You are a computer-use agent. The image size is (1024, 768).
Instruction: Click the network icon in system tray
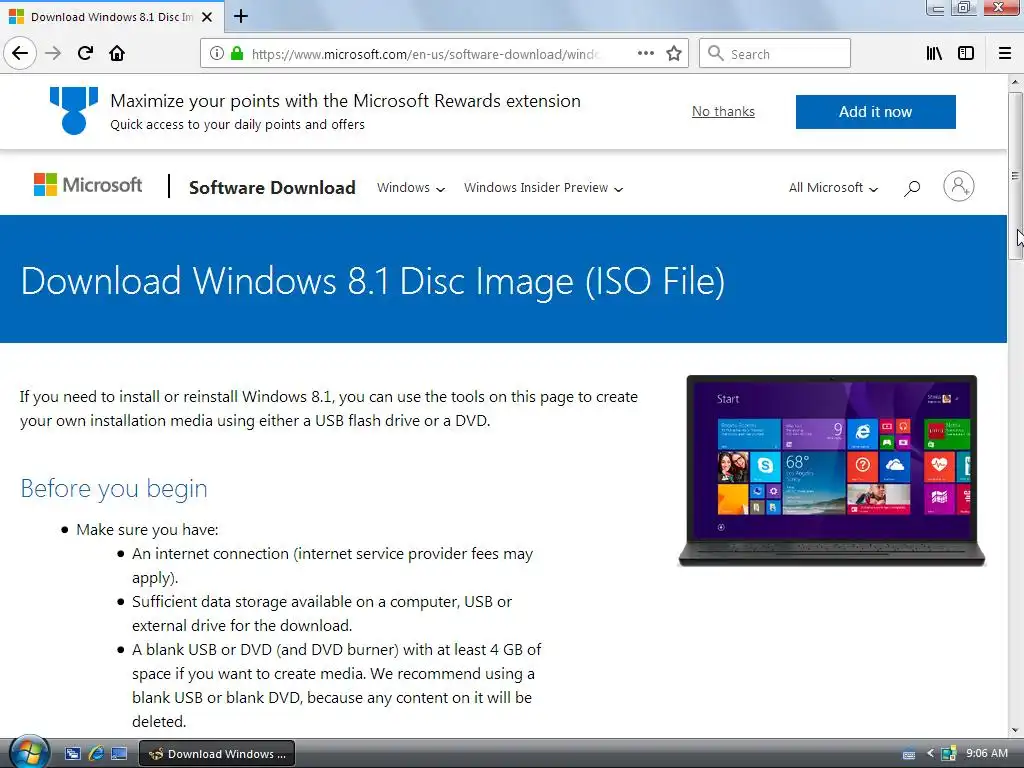click(x=948, y=754)
